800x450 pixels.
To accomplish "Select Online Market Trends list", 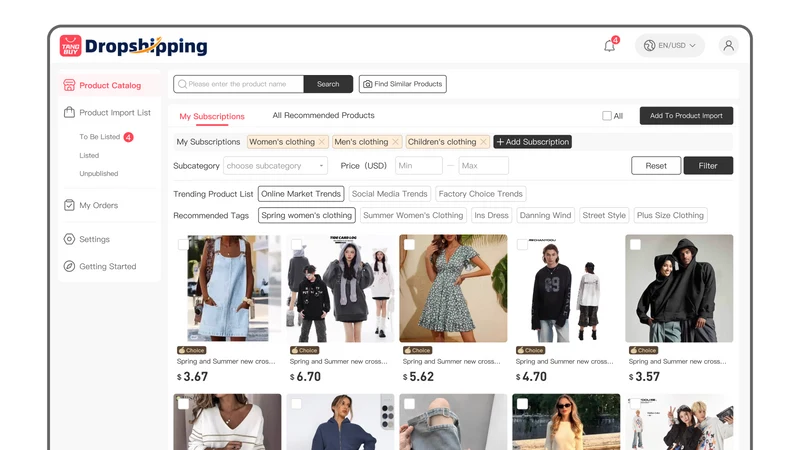I will click(301, 194).
